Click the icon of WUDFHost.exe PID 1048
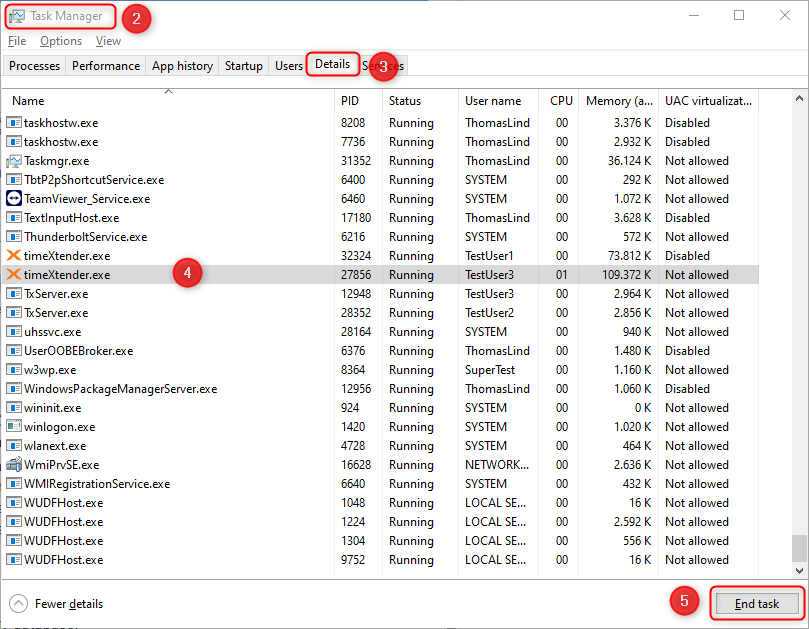The image size is (809, 629). point(14,503)
